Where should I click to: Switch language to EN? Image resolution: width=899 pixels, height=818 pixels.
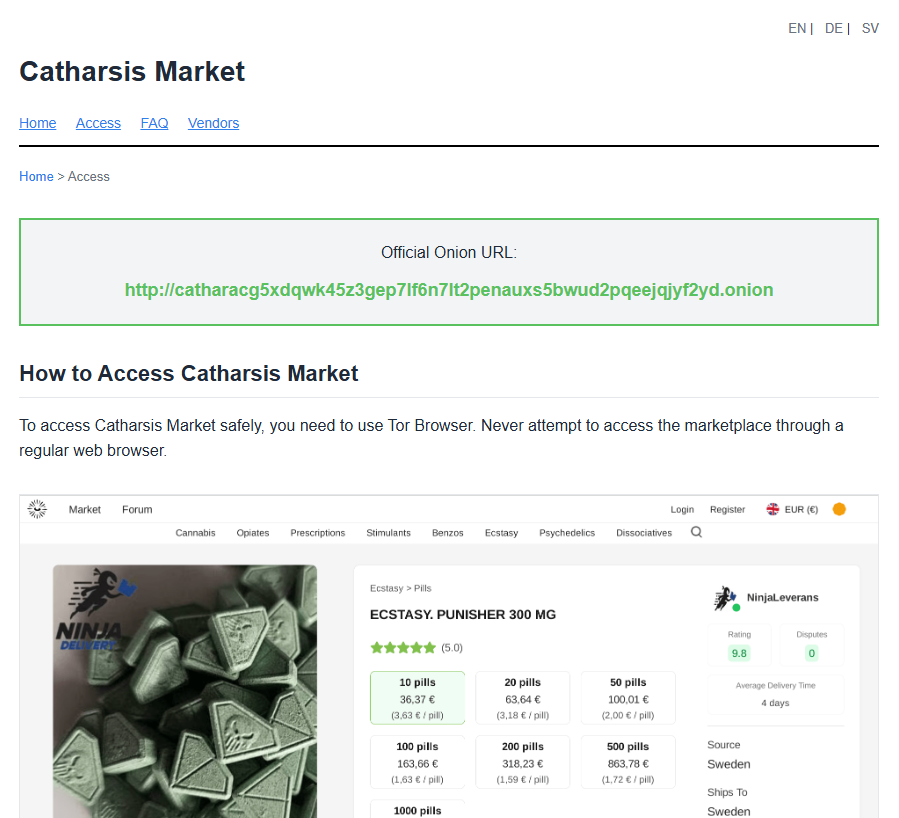pyautogui.click(x=796, y=29)
